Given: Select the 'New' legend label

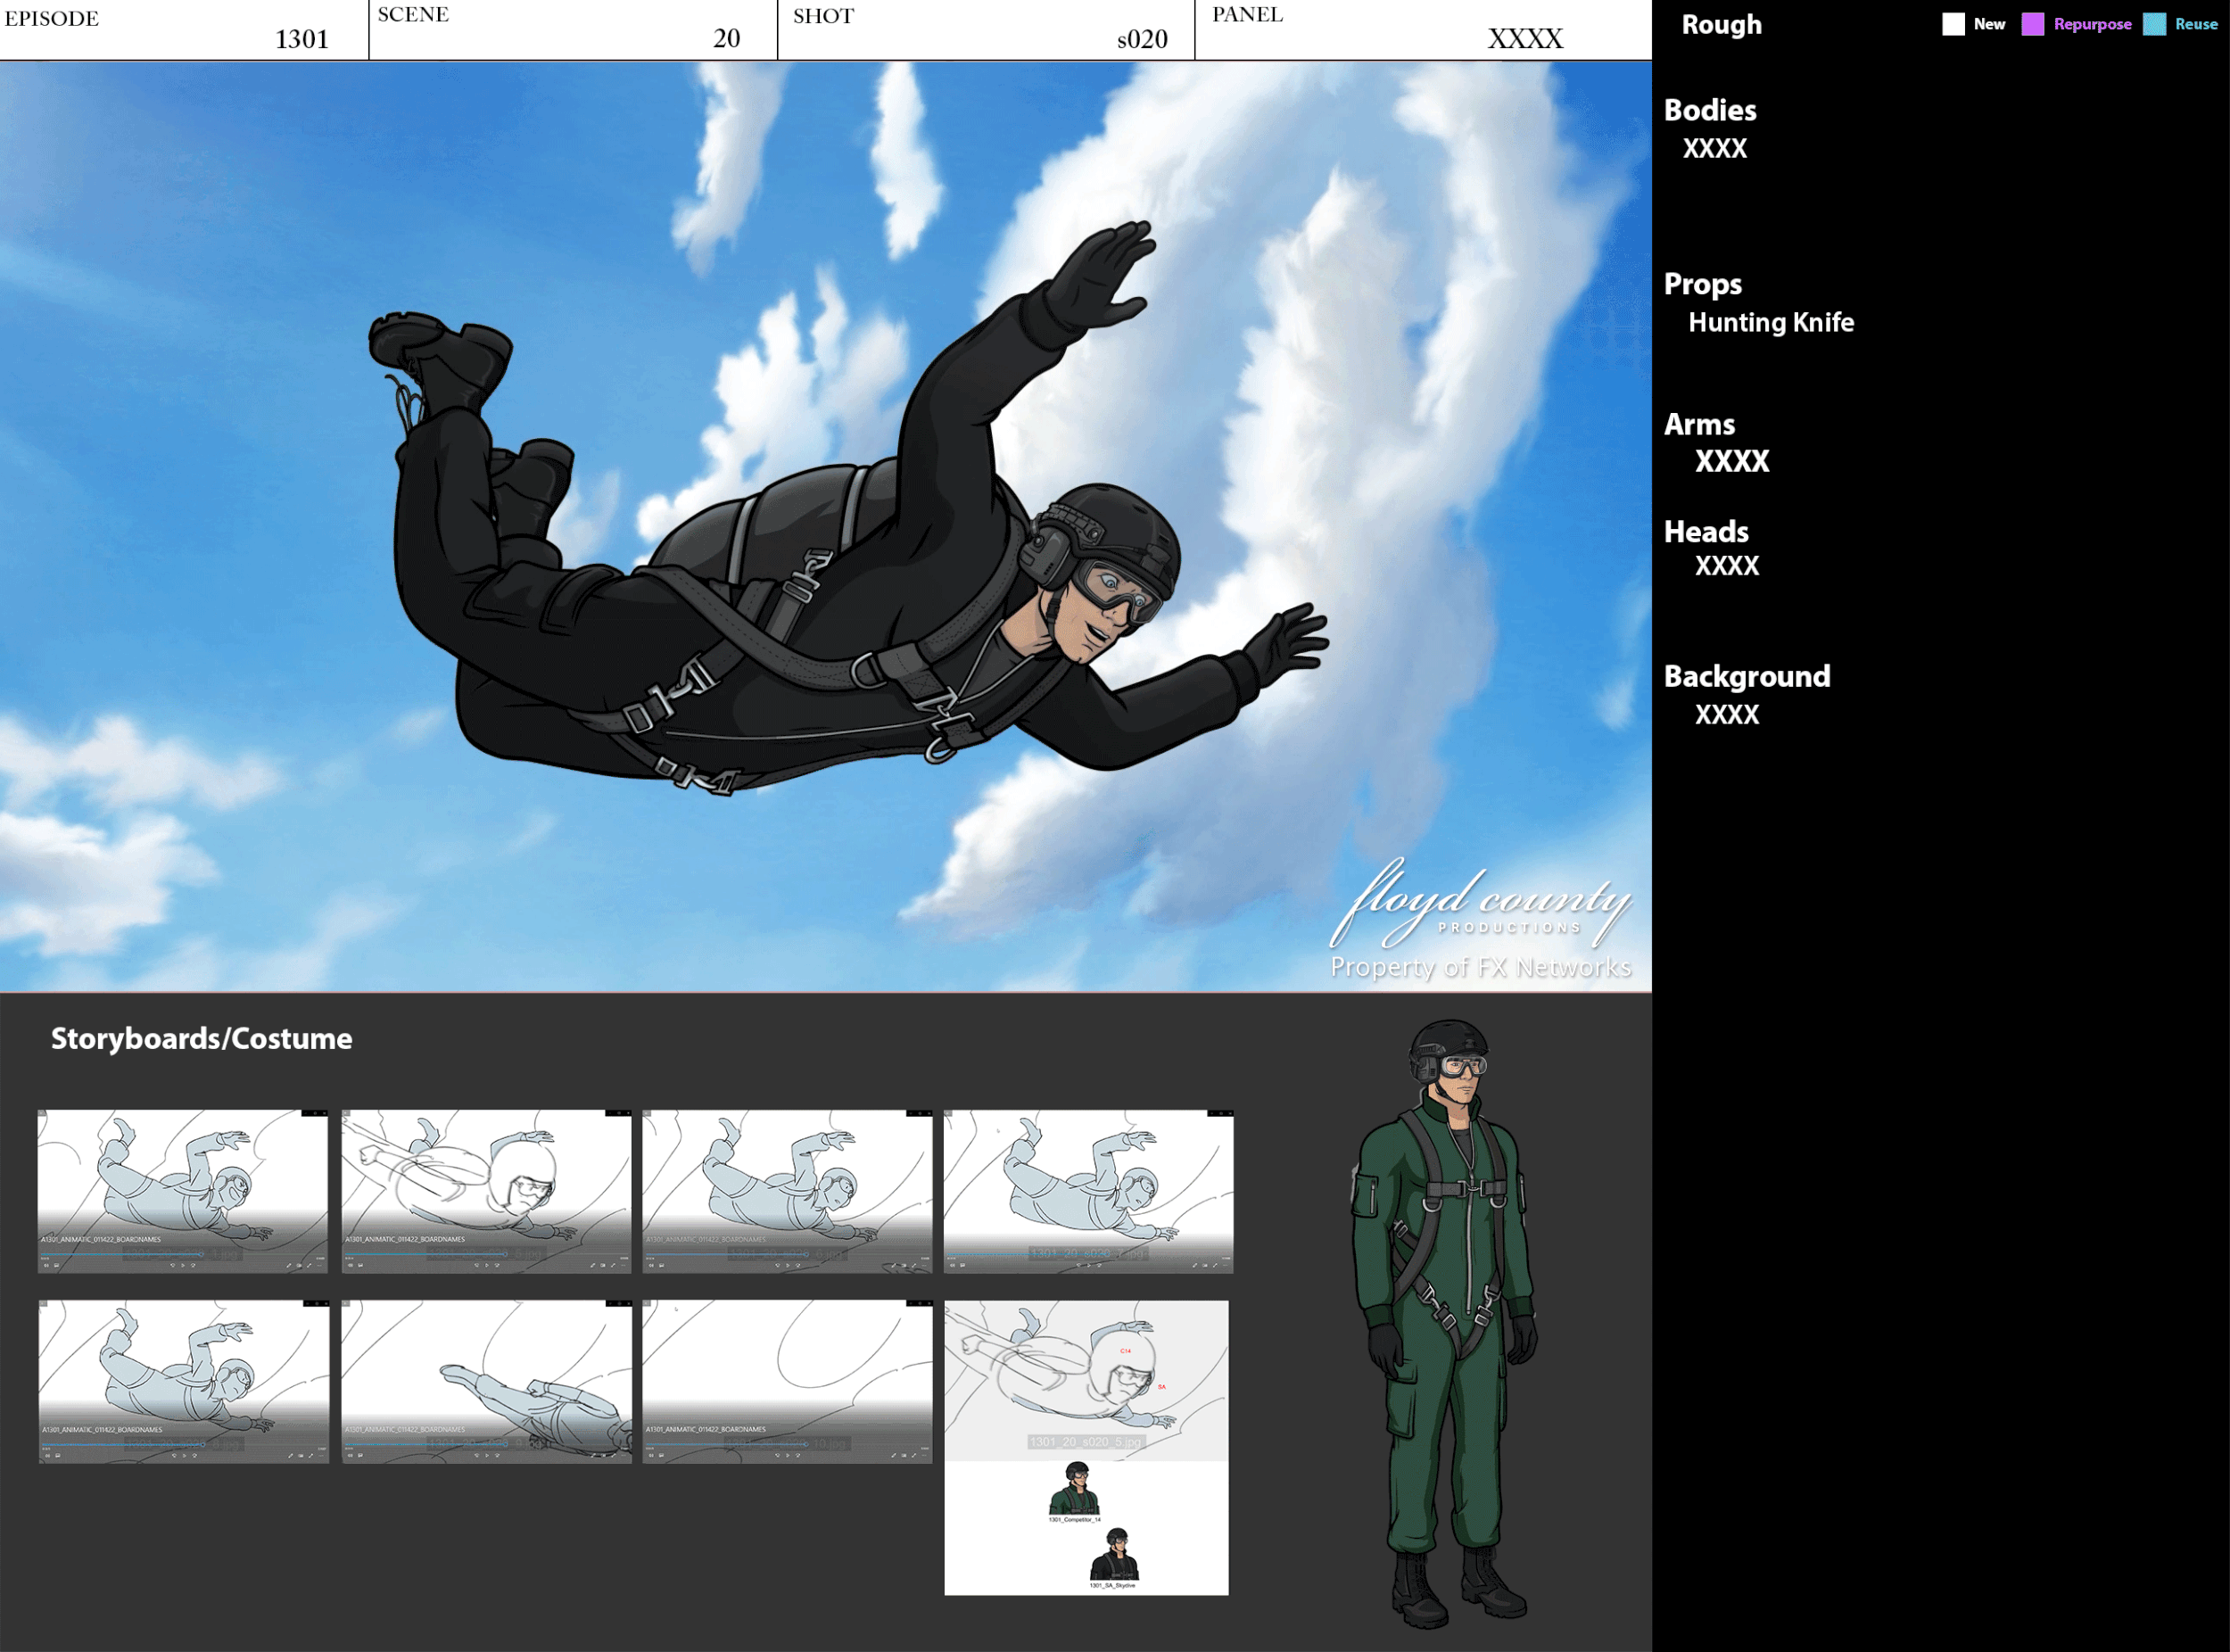Looking at the screenshot, I should [x=1989, y=24].
